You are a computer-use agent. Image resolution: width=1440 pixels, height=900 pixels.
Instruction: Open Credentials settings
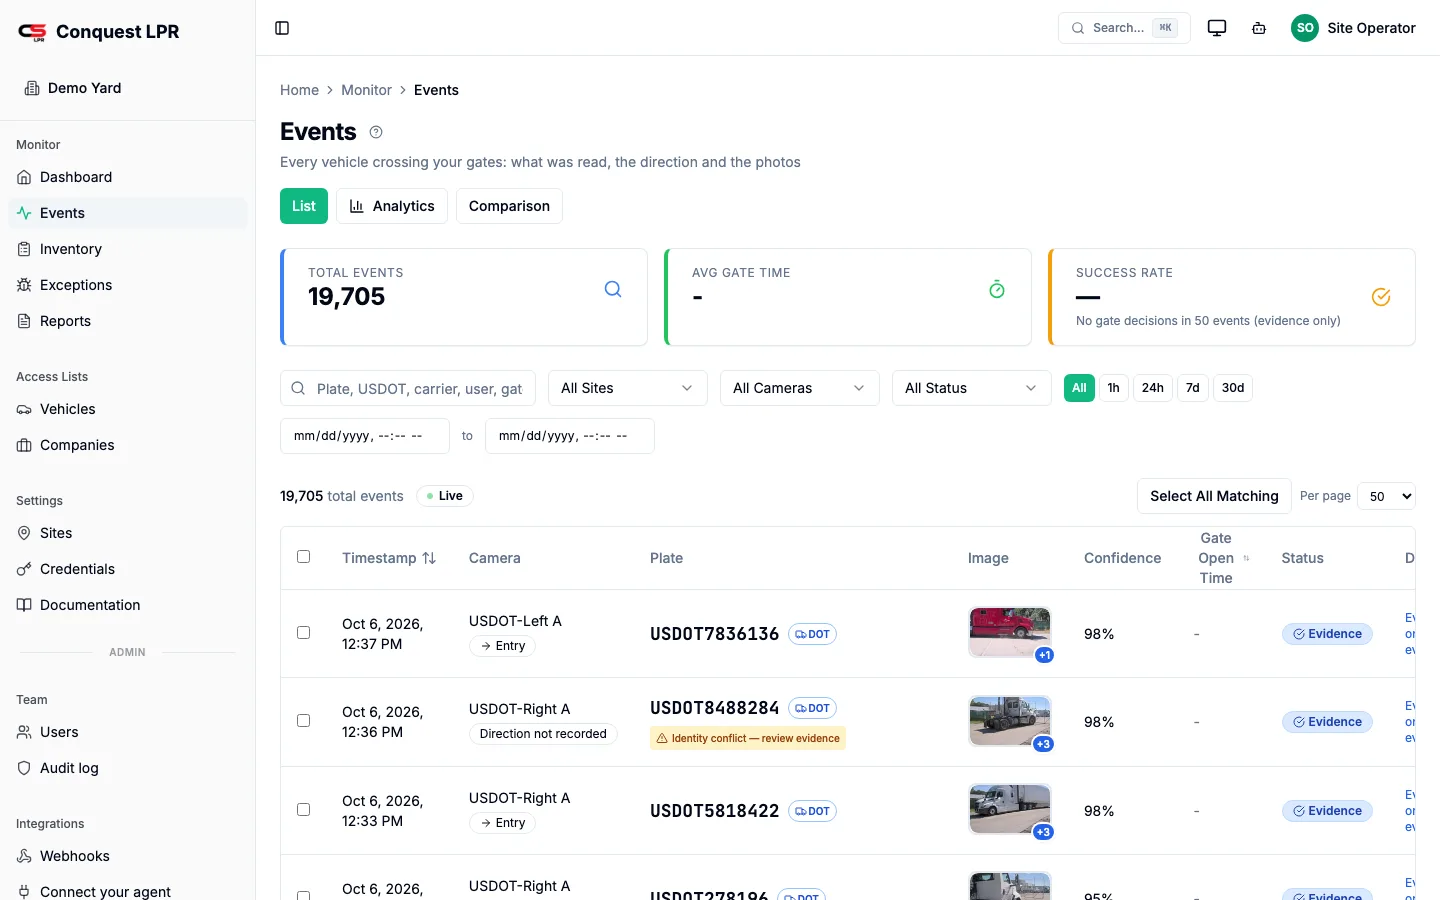tap(128, 569)
